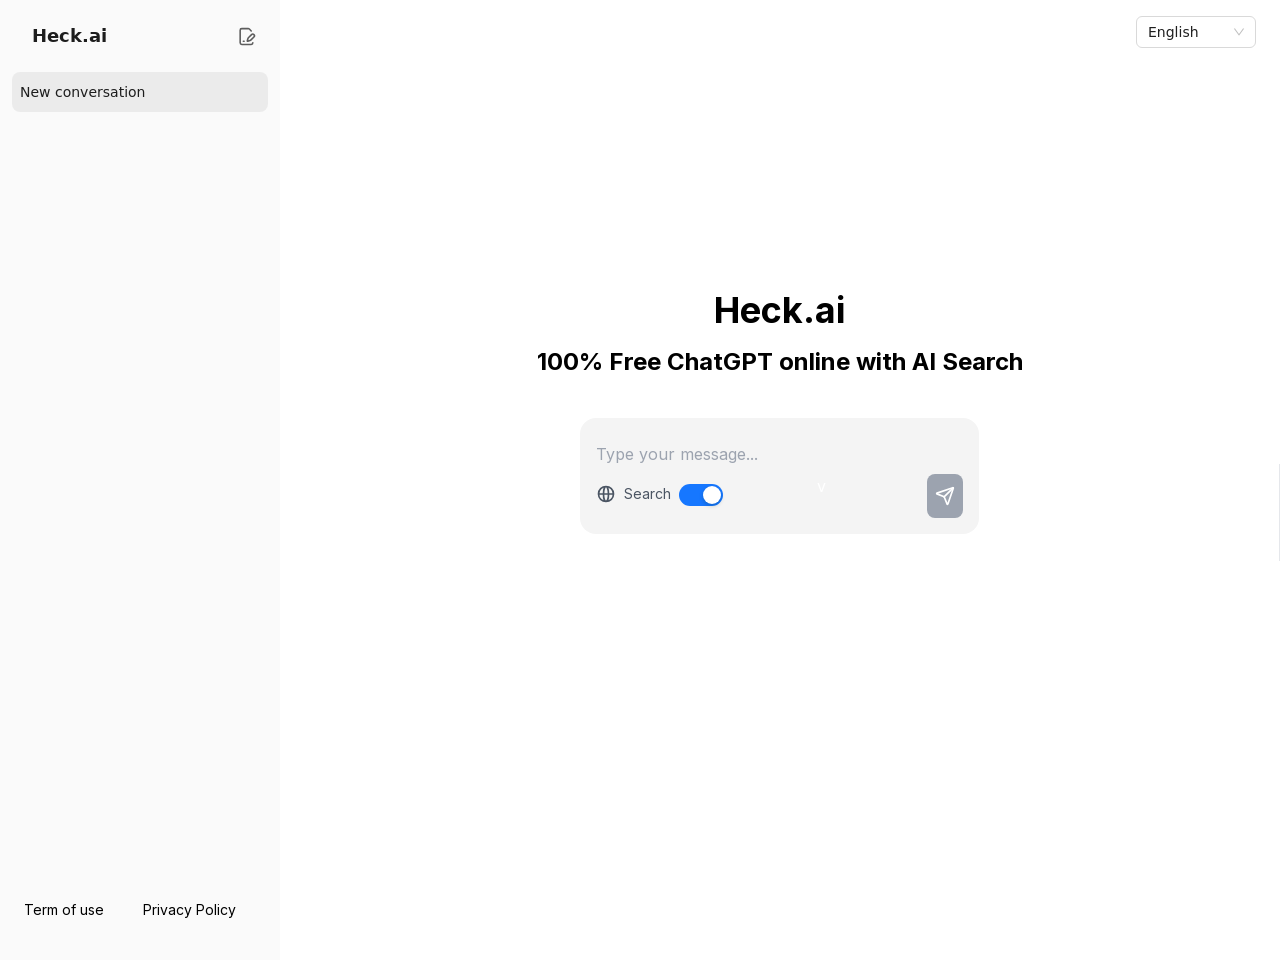Send the message with the paper plane icon
This screenshot has width=1280, height=960.
[x=945, y=496]
